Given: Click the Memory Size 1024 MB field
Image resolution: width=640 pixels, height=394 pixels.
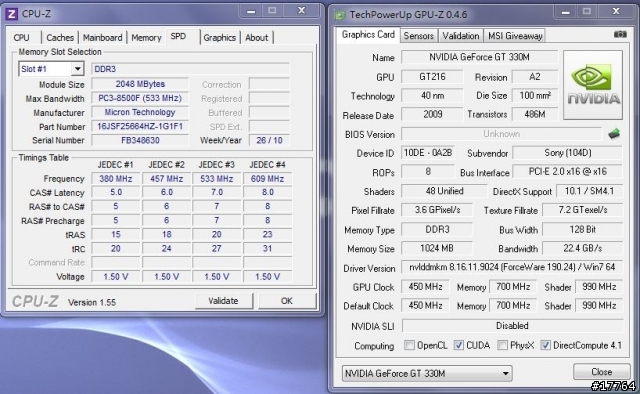Looking at the screenshot, I should (437, 248).
